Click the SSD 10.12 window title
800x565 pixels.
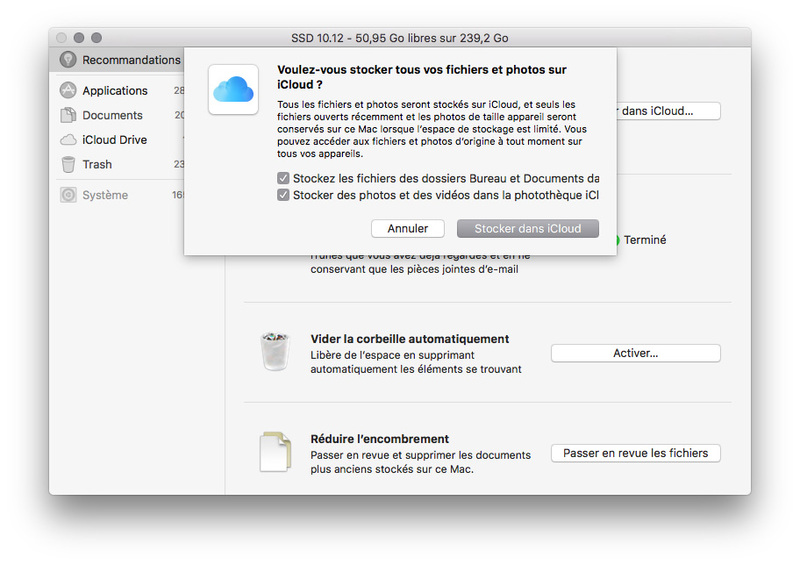pyautogui.click(x=399, y=38)
